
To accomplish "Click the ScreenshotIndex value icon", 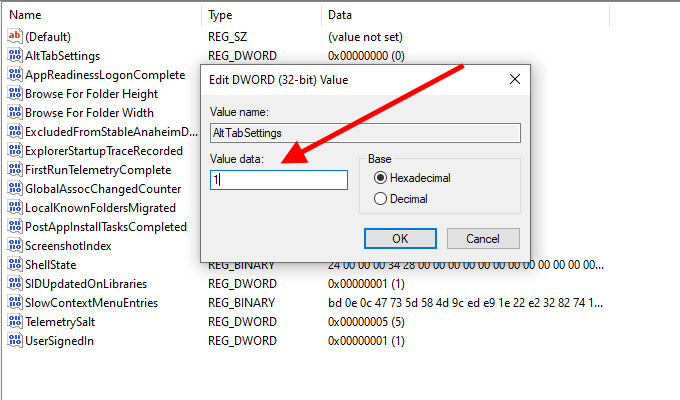I will pos(14,245).
